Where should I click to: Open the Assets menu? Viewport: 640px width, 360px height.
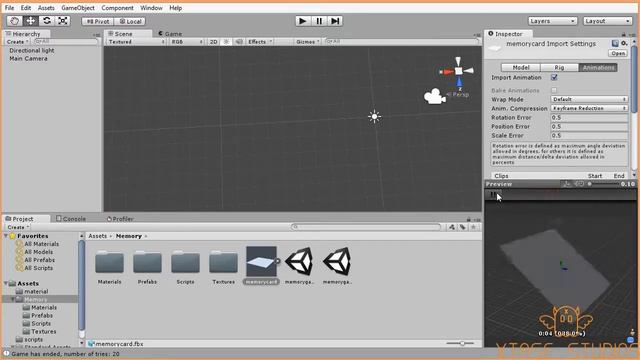coord(46,8)
